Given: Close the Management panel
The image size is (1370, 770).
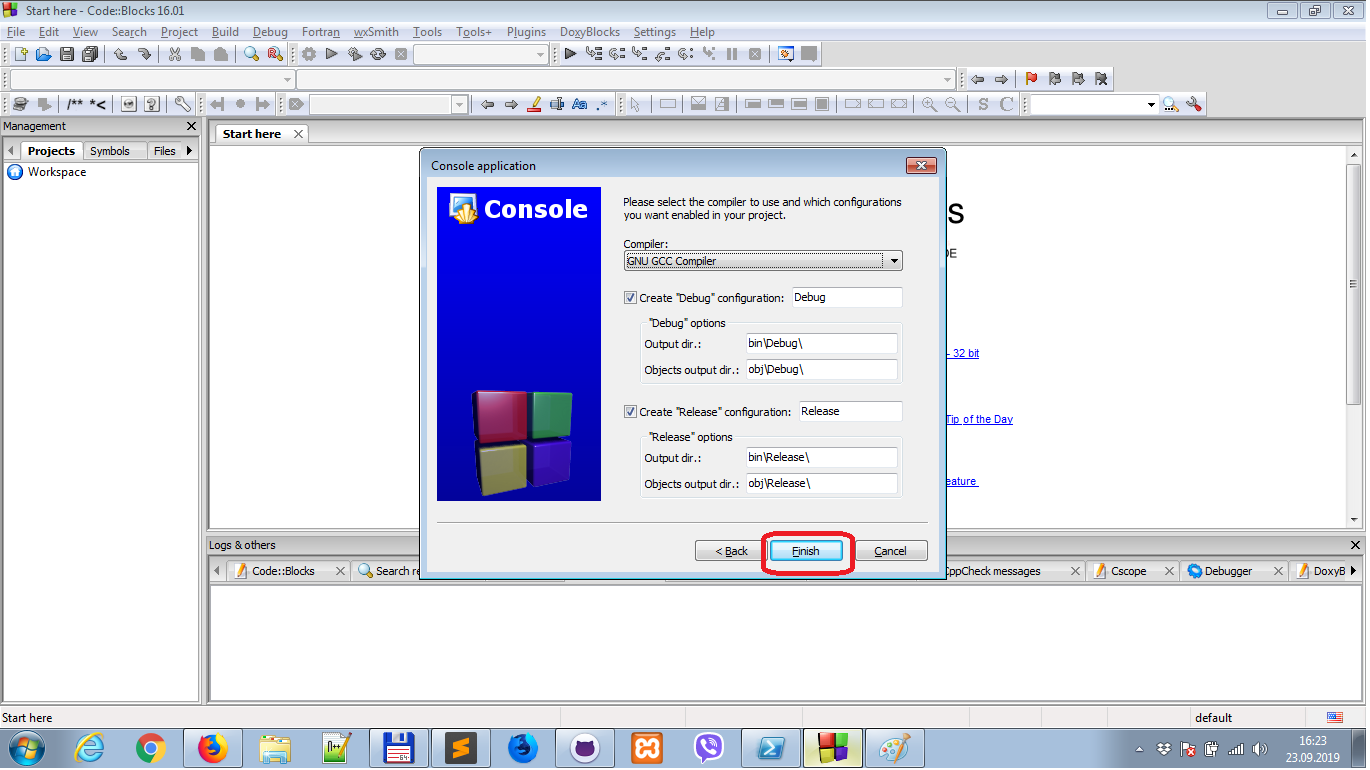Looking at the screenshot, I should 192,126.
